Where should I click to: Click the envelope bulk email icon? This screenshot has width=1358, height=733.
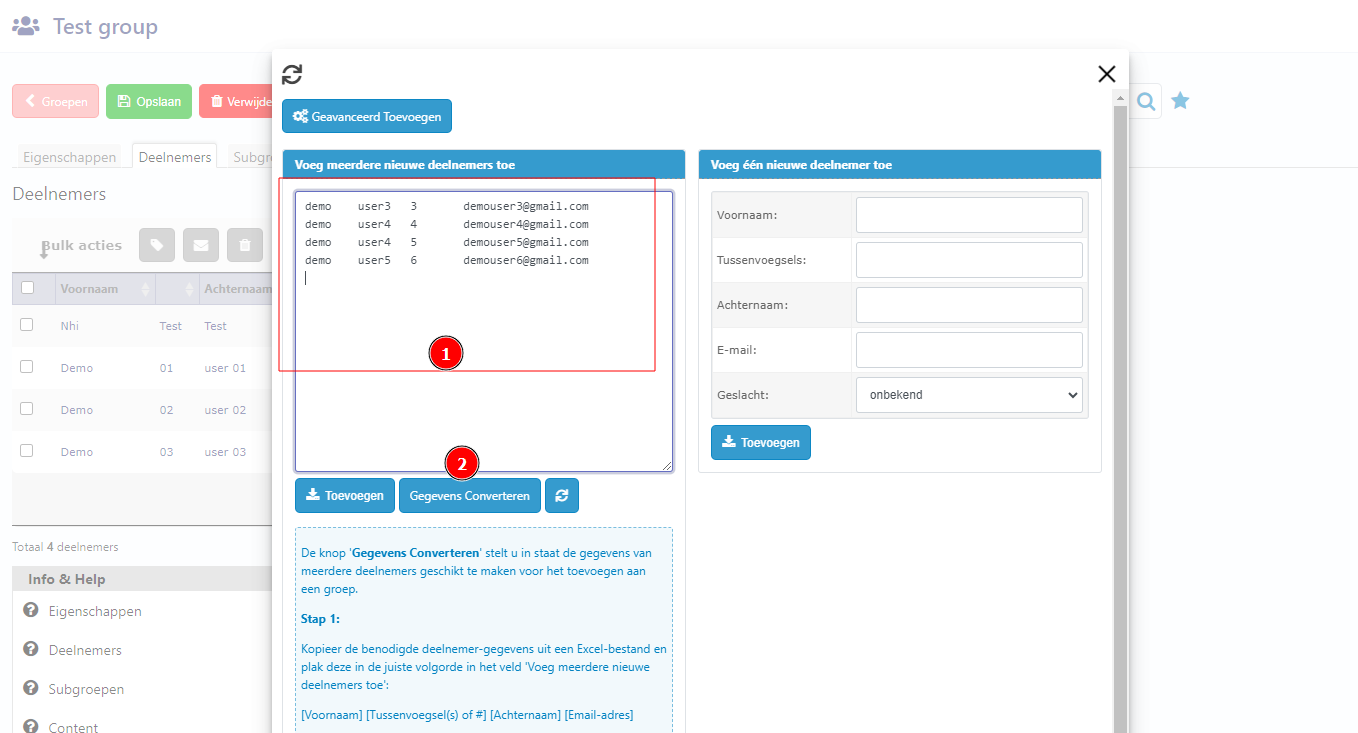[x=200, y=245]
